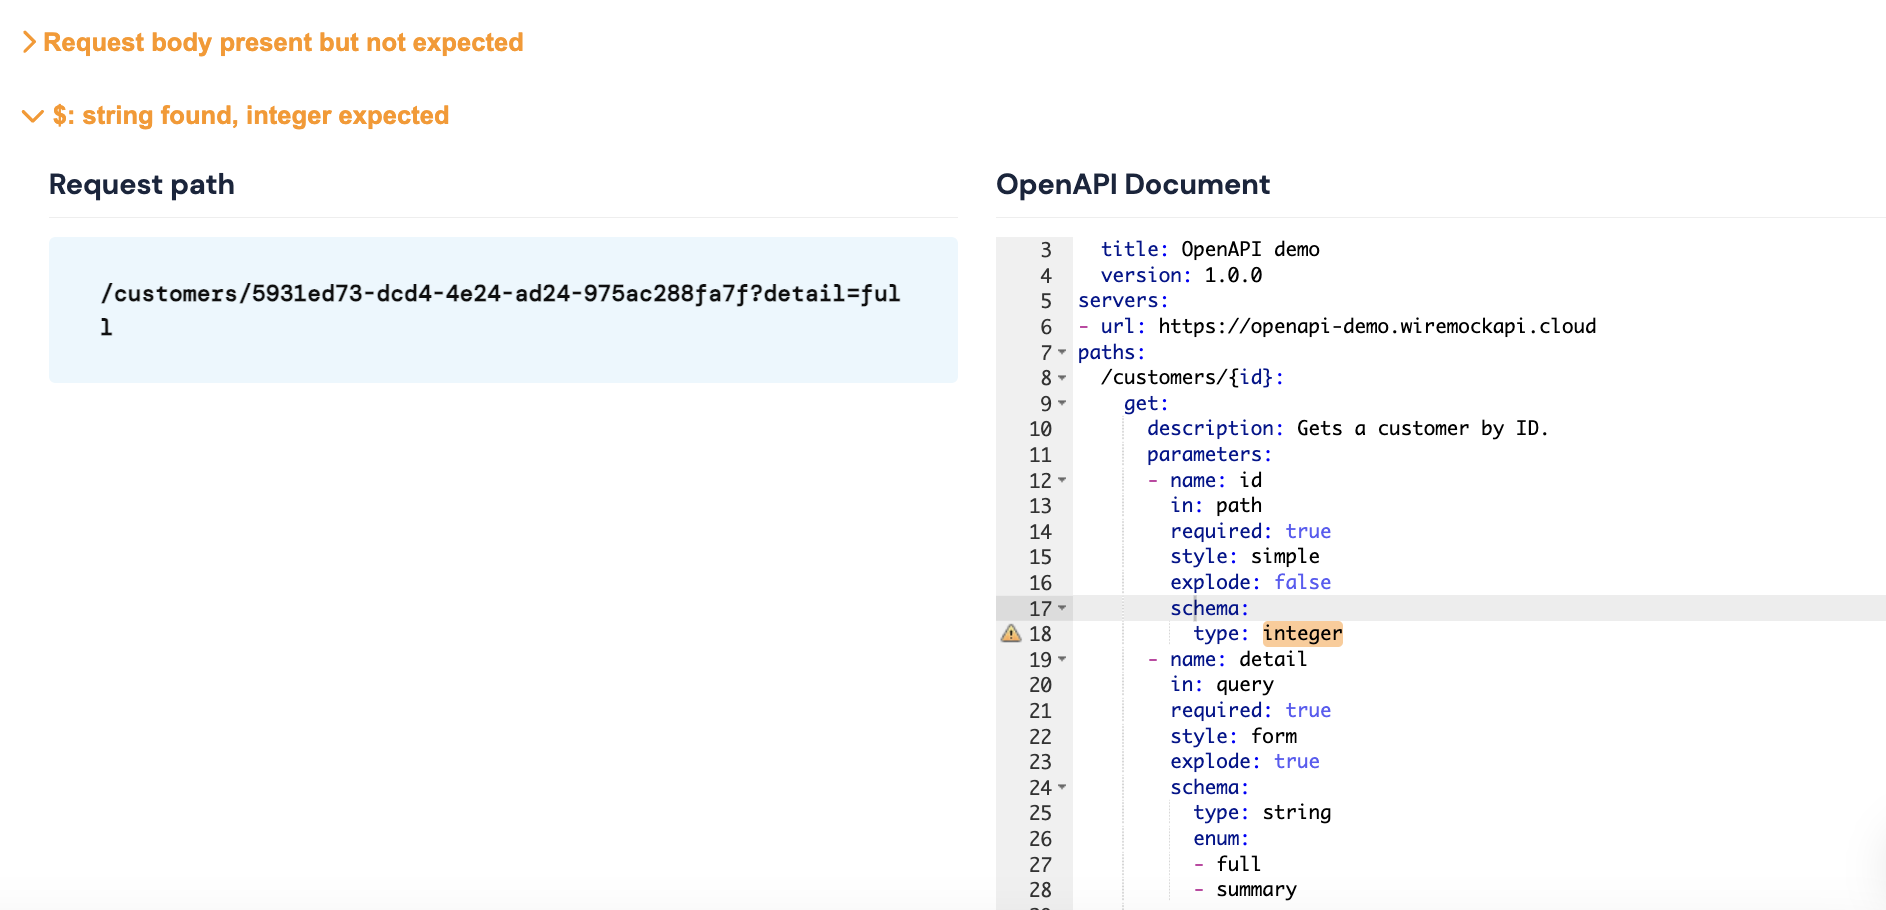This screenshot has height=910, width=1886.
Task: Fold the 'name: id' block at line 12
Action: click(1062, 480)
